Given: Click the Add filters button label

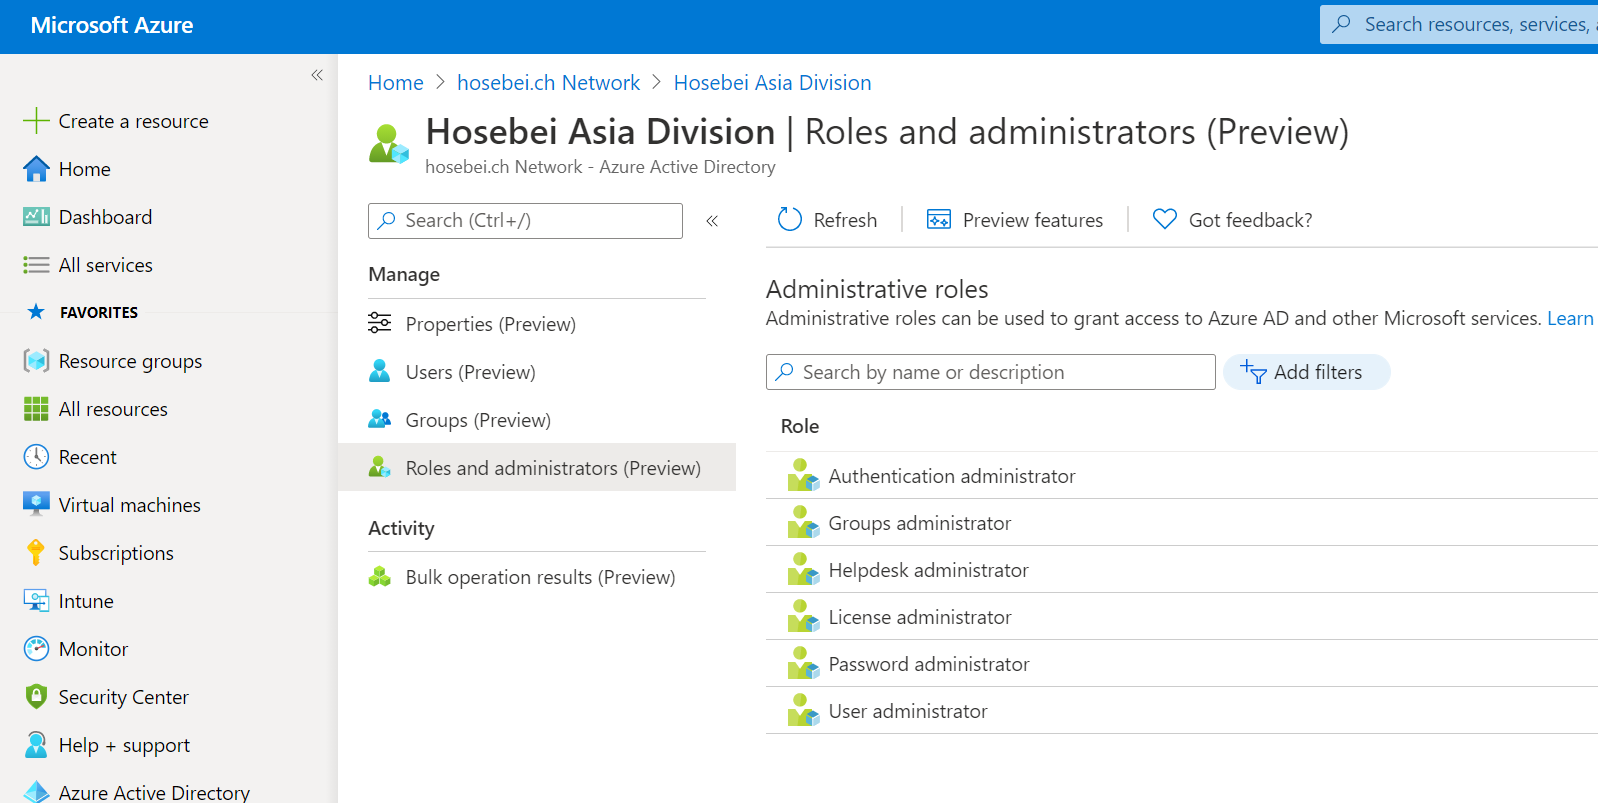Looking at the screenshot, I should [x=1318, y=372].
